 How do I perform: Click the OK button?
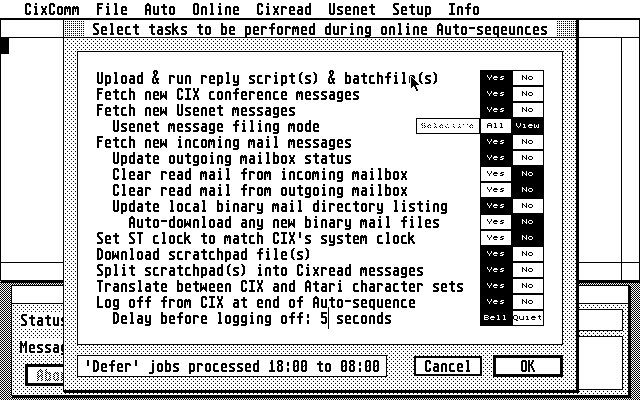click(x=527, y=366)
